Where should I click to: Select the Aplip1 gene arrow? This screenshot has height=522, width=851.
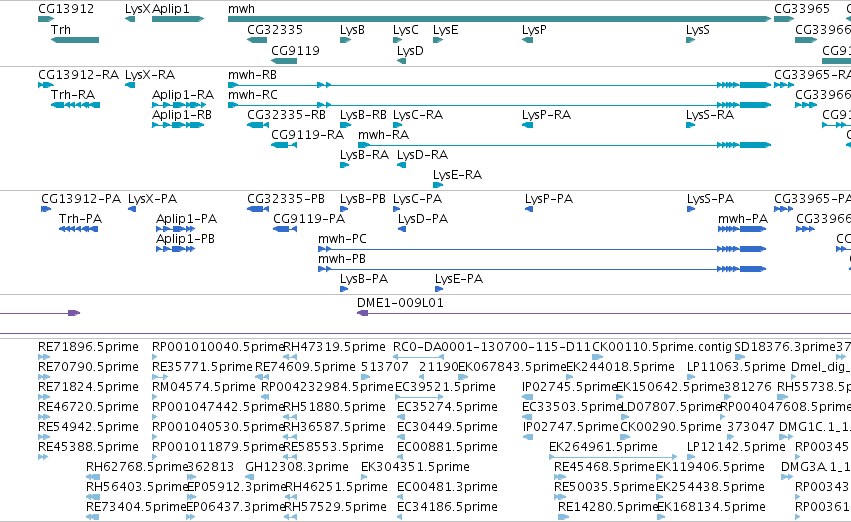[x=178, y=19]
